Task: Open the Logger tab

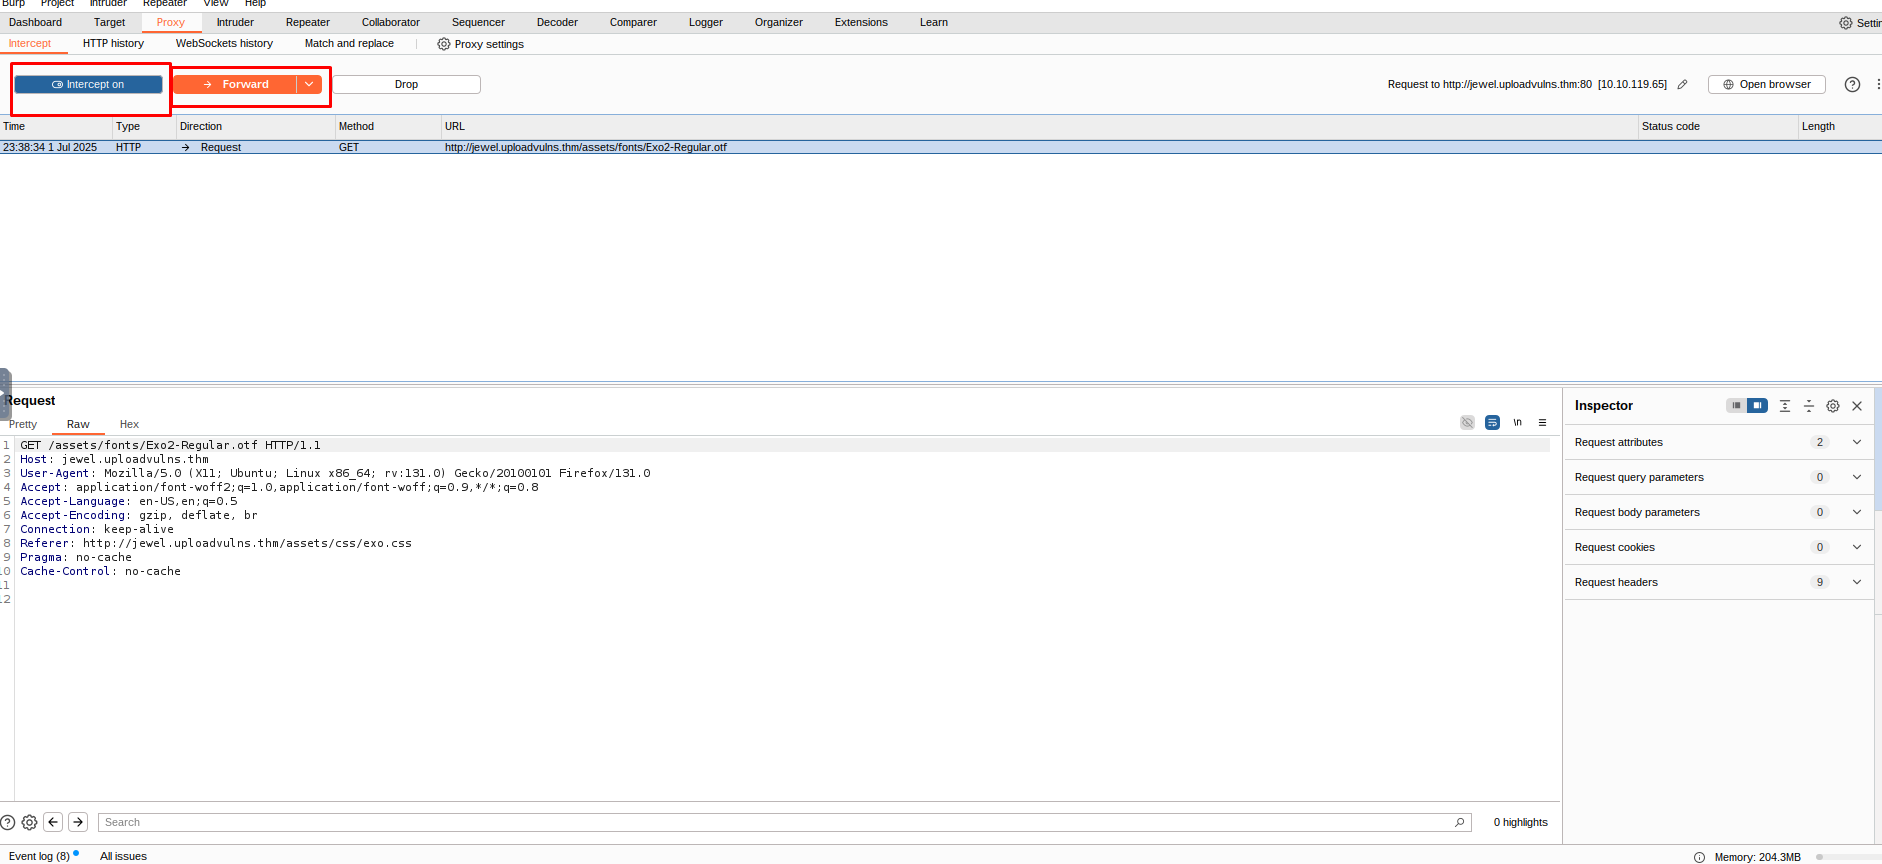Action: tap(706, 23)
